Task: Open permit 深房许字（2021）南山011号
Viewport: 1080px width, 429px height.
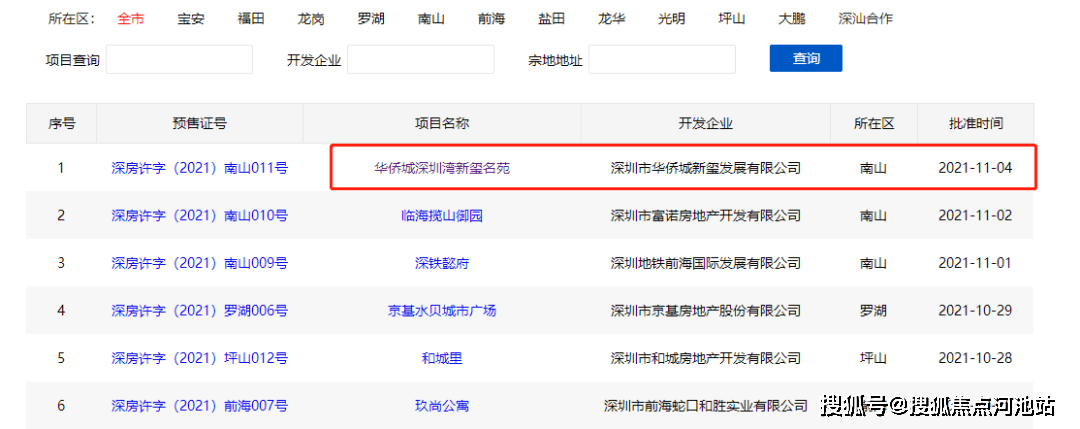Action: [199, 168]
